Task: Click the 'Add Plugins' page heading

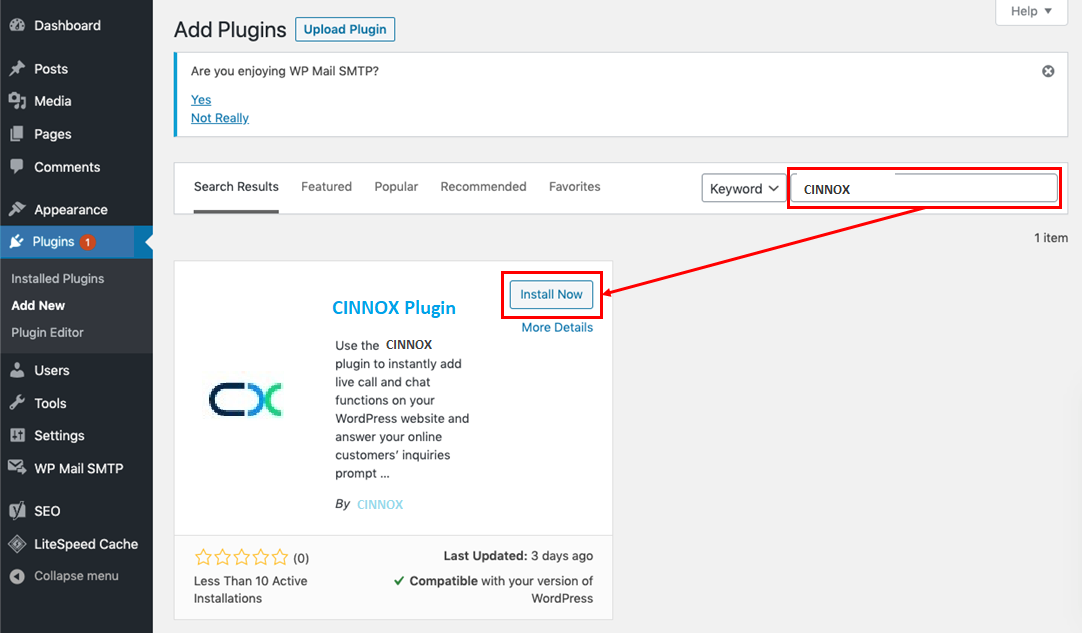Action: [230, 30]
